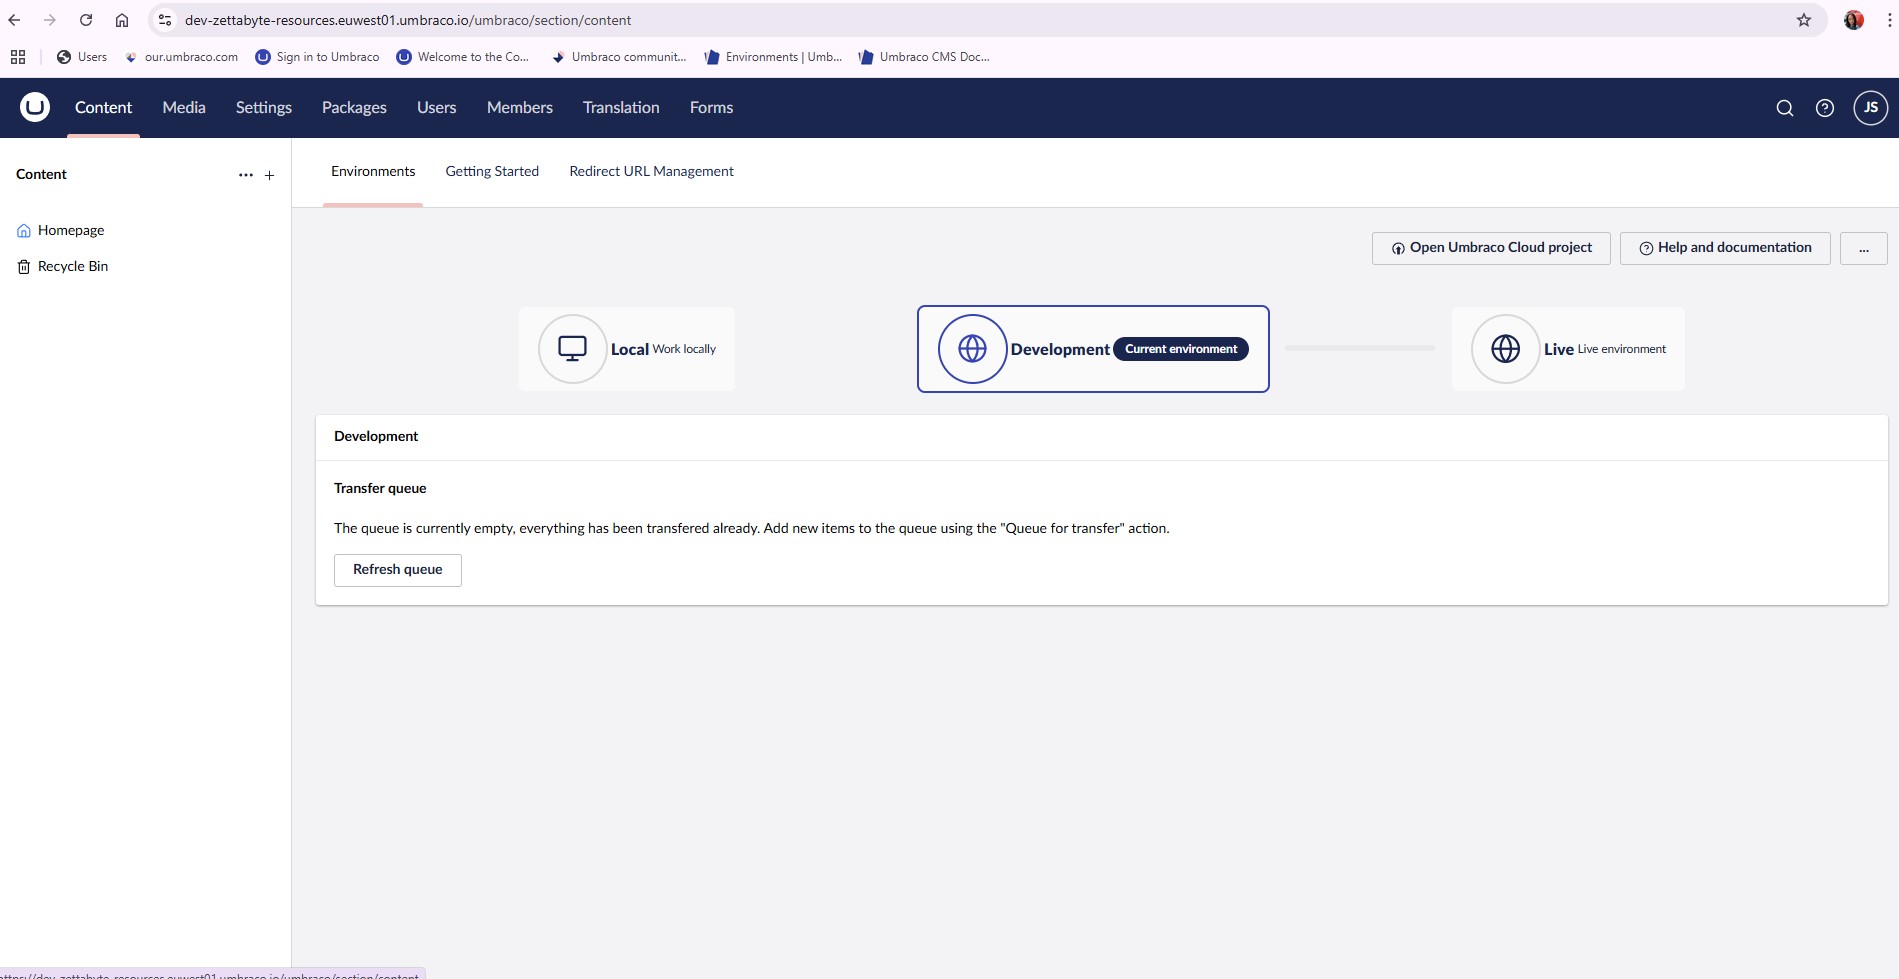Open the ellipsis more-options button
Viewport: 1899px width, 979px height.
pos(1864,248)
